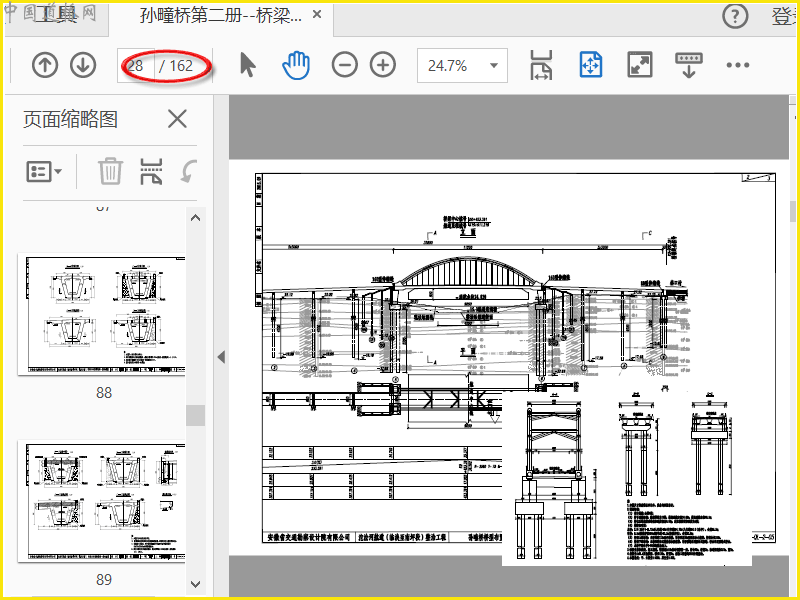Delete selected page with trash icon
This screenshot has width=800, height=600.
tap(110, 171)
